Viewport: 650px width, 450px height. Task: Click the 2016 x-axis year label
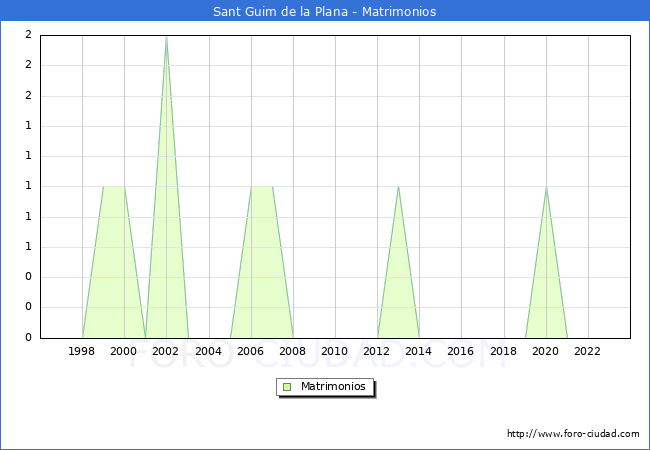[461, 351]
